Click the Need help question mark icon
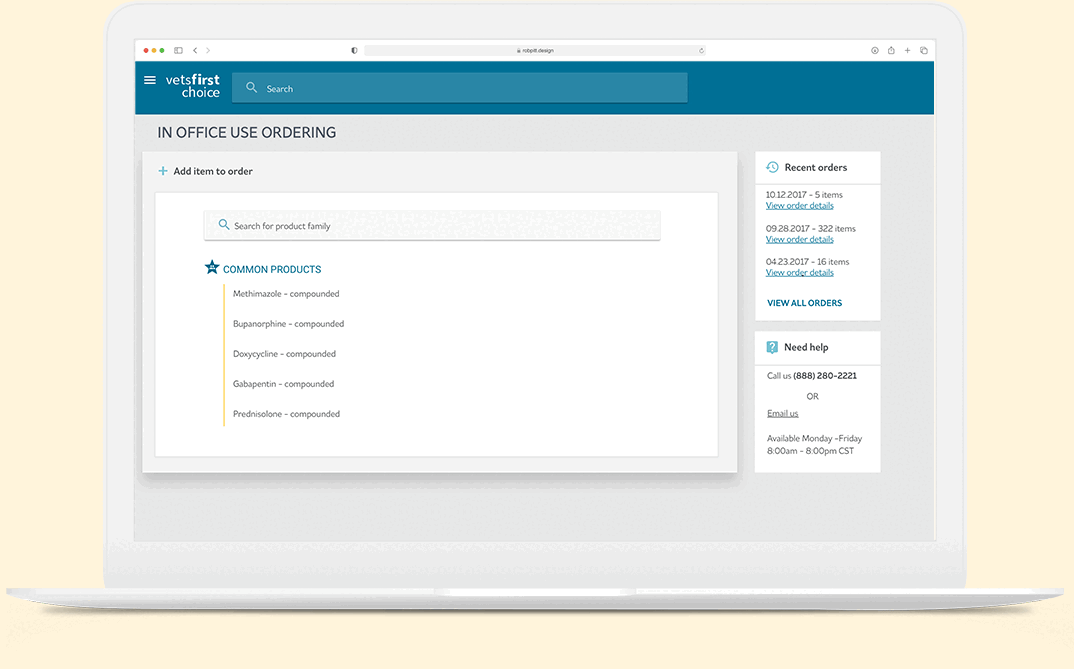Image resolution: width=1074 pixels, height=669 pixels. [772, 347]
